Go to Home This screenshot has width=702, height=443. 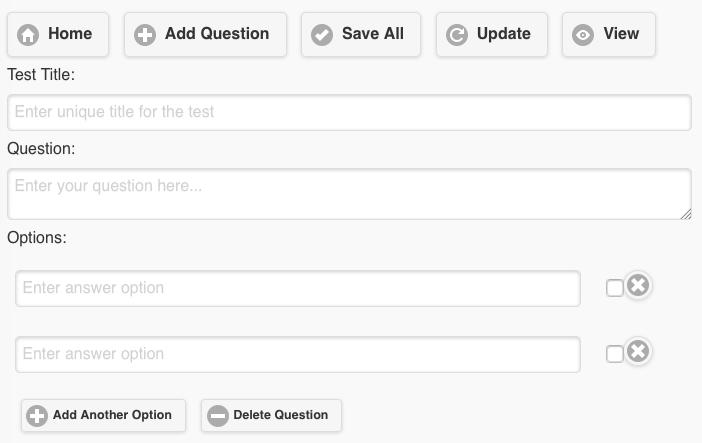click(x=58, y=34)
